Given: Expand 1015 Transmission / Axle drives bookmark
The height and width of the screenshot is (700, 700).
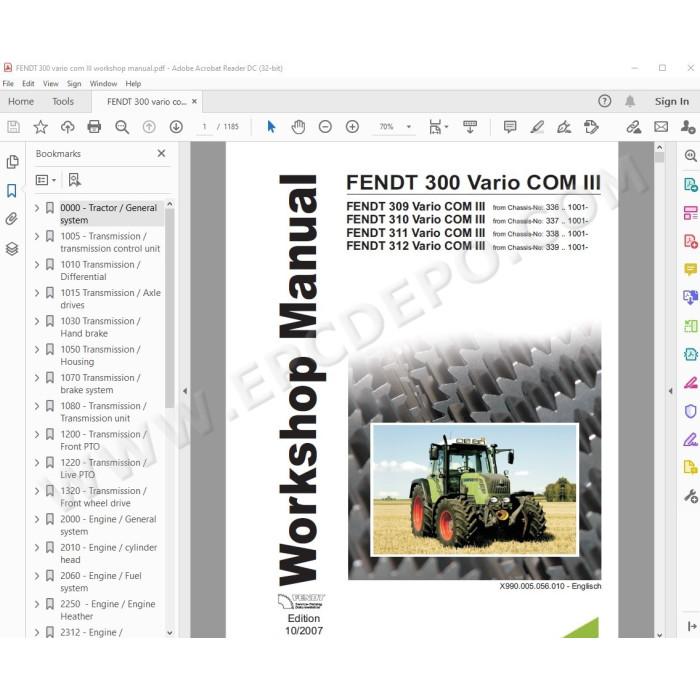Looking at the screenshot, I should pos(37,293).
